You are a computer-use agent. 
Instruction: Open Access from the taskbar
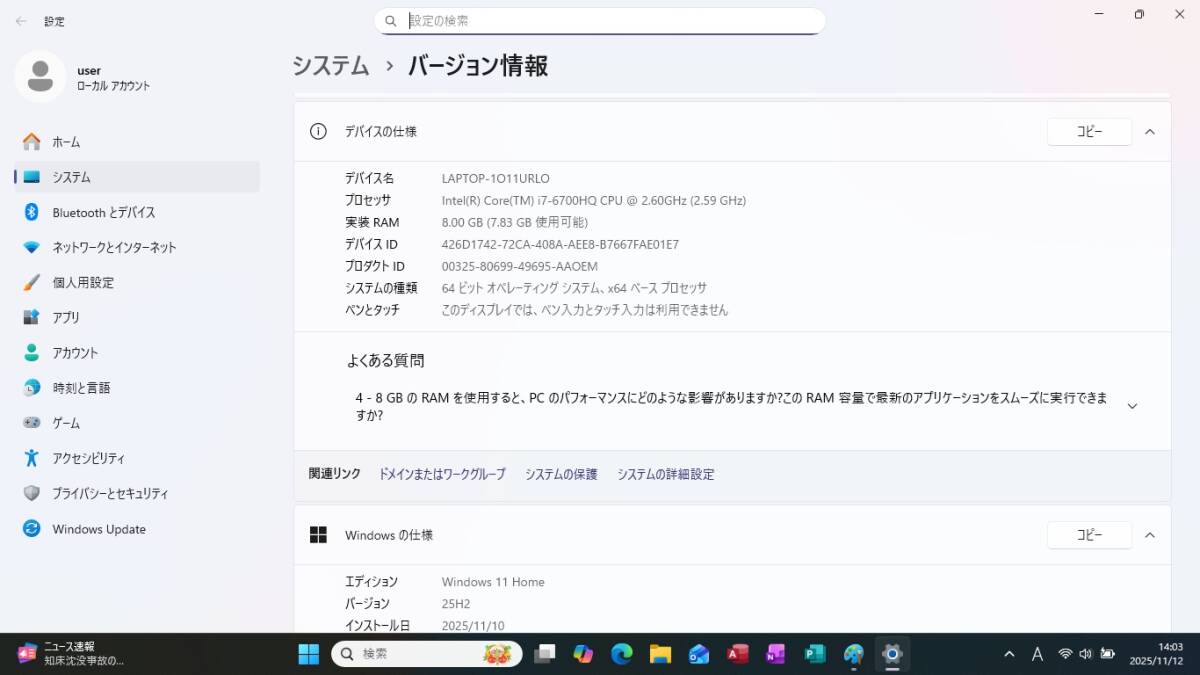point(738,654)
